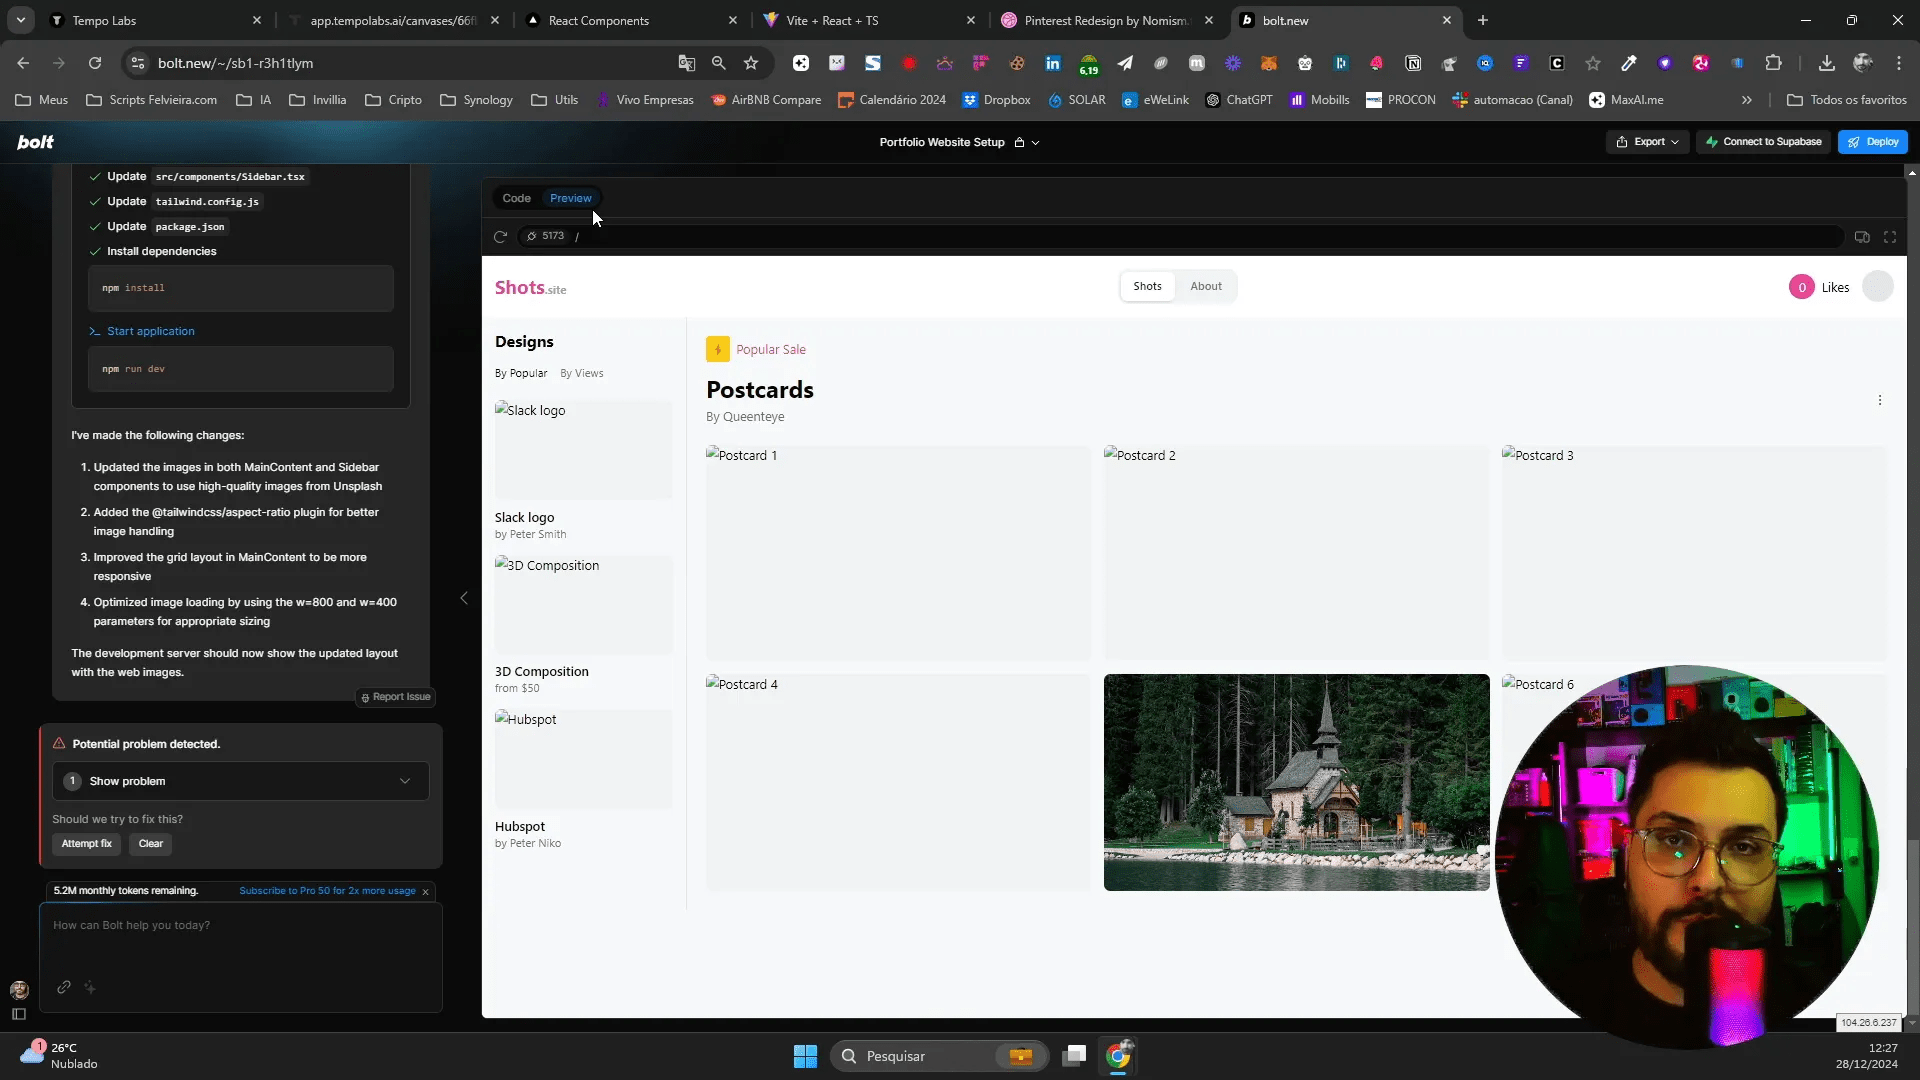Open the forest chapel postcard thumbnail
1920x1080 pixels.
pos(1296,782)
